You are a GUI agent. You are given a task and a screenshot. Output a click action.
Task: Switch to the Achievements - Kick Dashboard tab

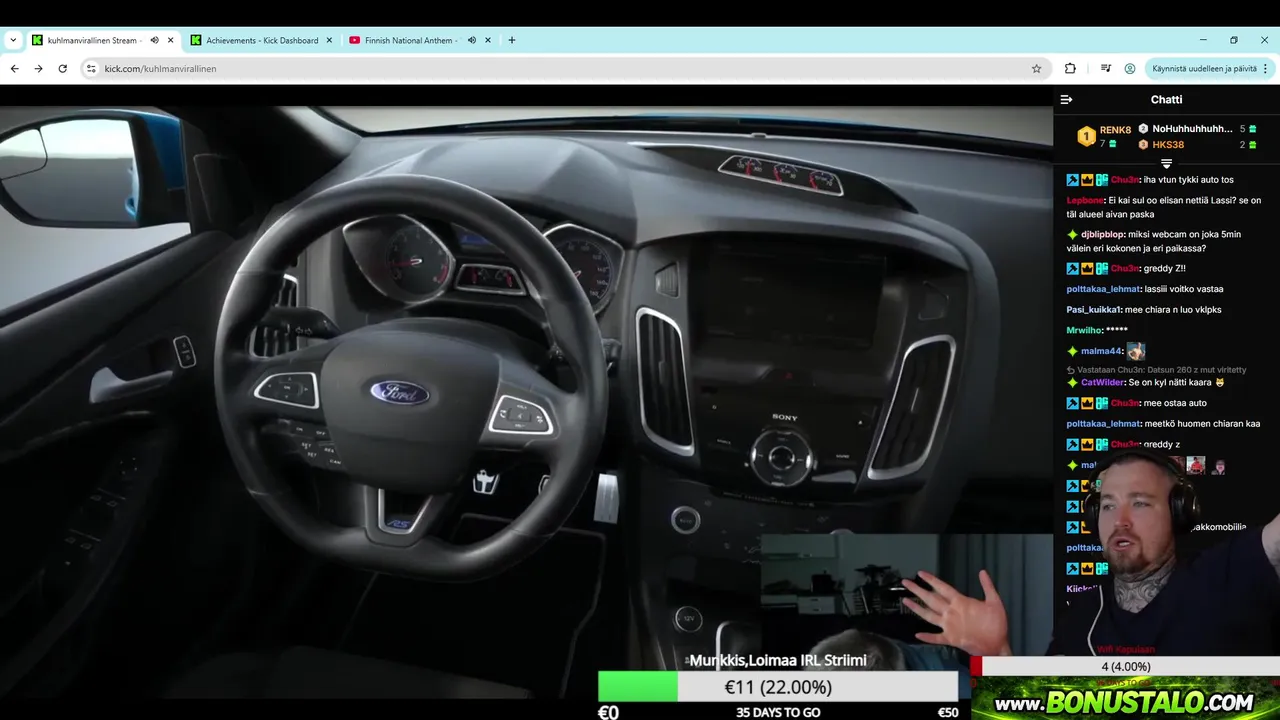262,40
